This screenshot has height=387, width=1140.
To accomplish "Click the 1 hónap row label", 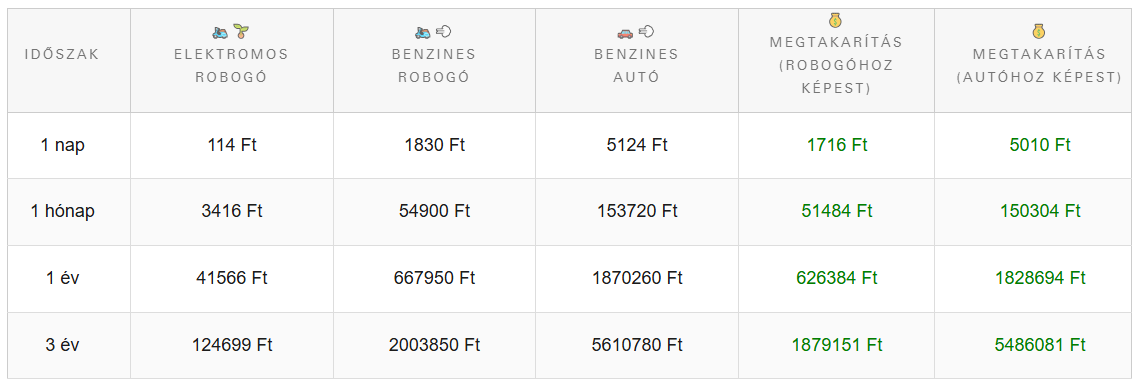I will 63,212.
